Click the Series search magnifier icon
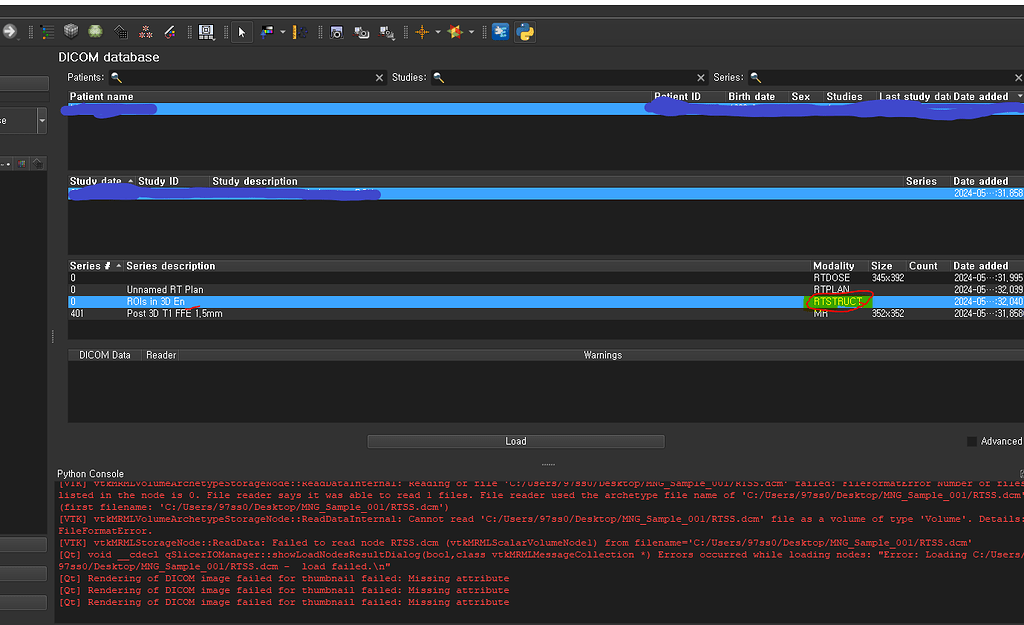The height and width of the screenshot is (625, 1024). [756, 77]
